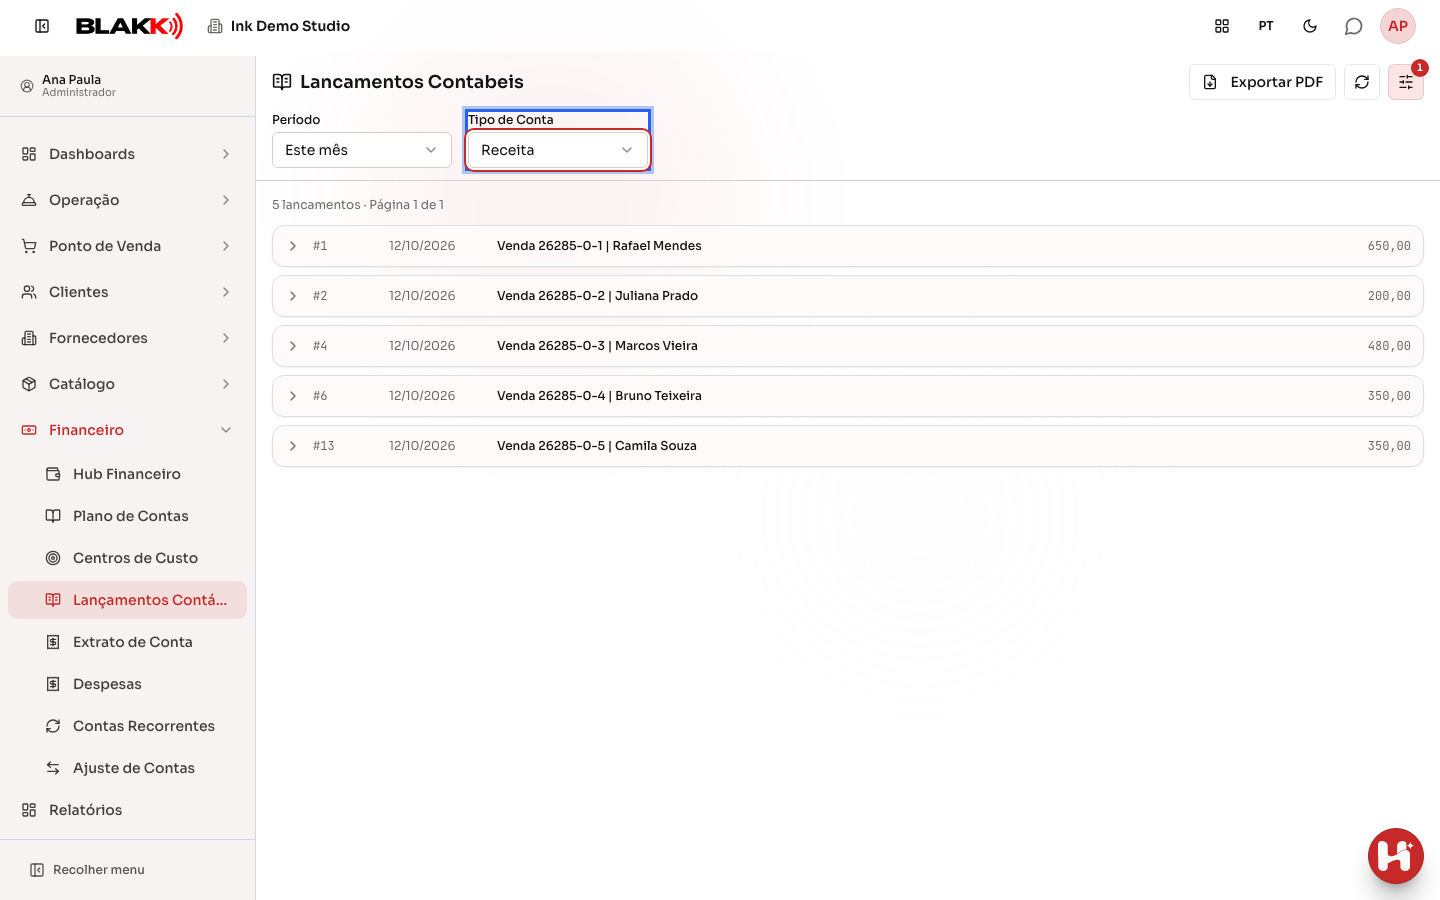The width and height of the screenshot is (1440, 900).
Task: Toggle dark mode moon icon
Action: coord(1310,26)
